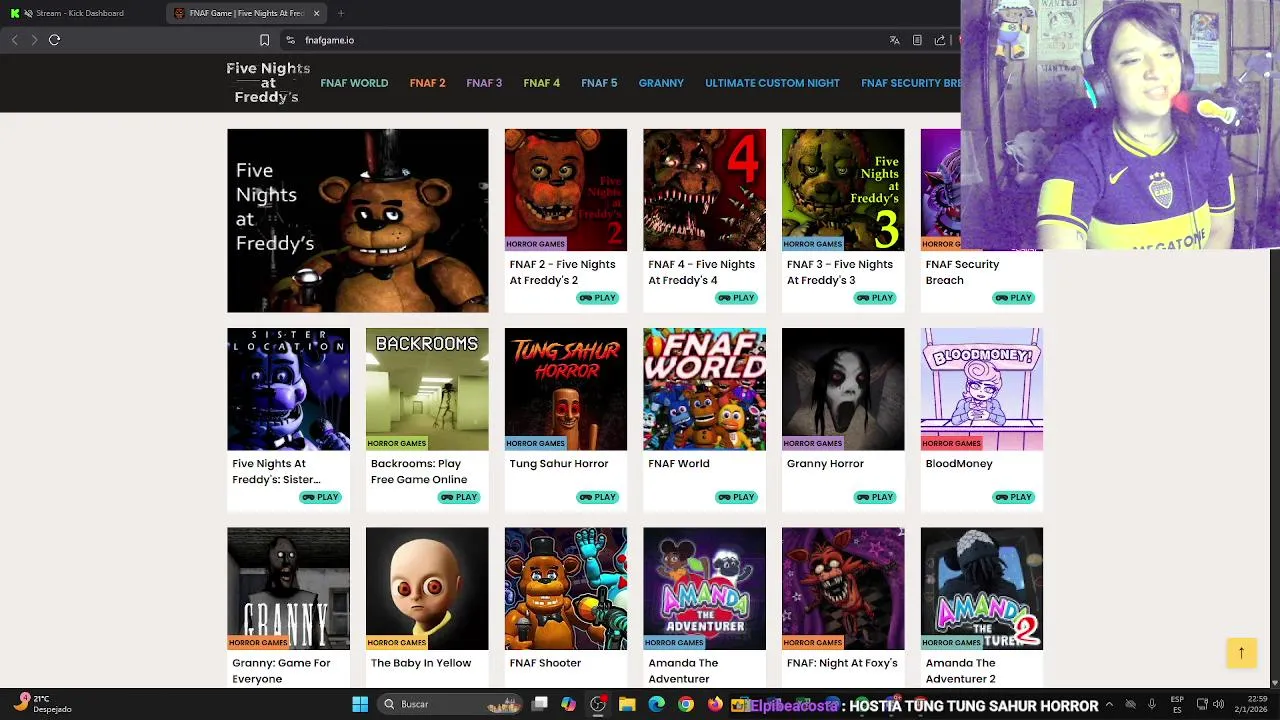Image resolution: width=1280 pixels, height=720 pixels.
Task: Open a new browser tab with plus icon
Action: (340, 13)
